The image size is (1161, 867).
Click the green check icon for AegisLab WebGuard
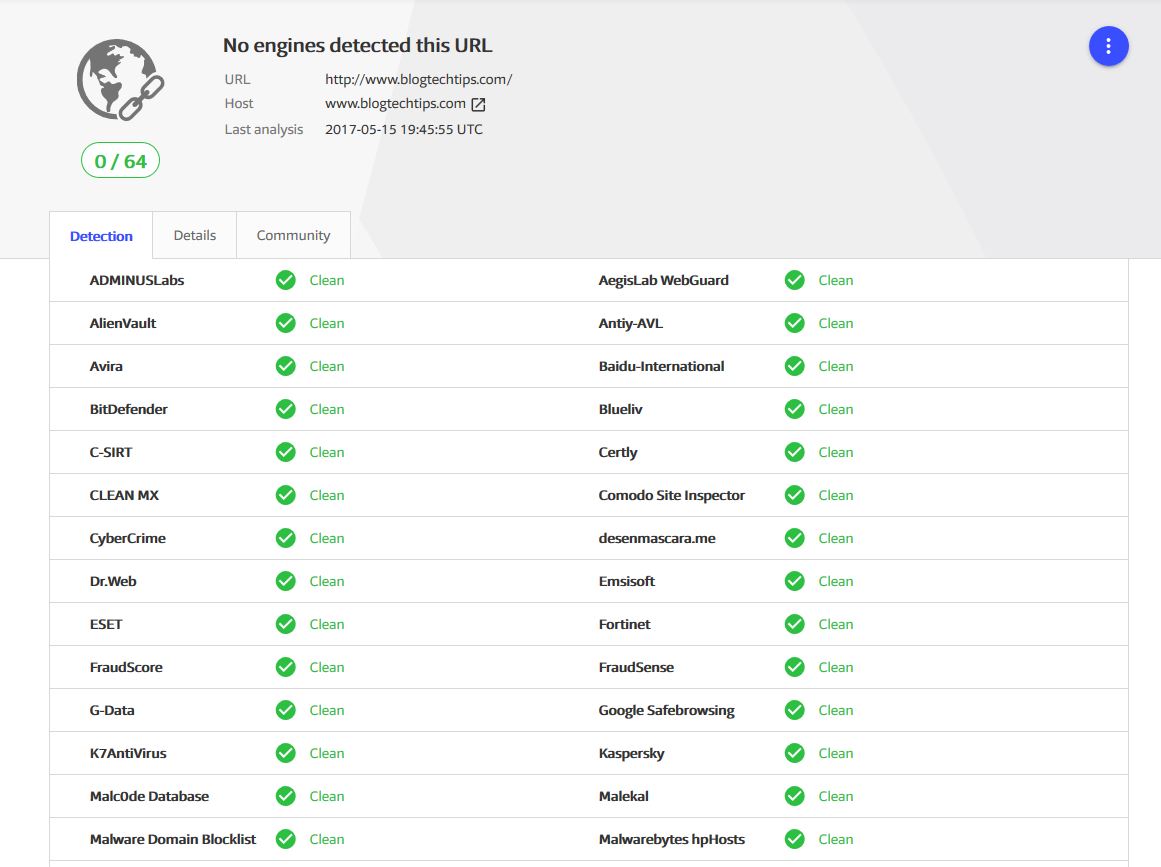(794, 281)
